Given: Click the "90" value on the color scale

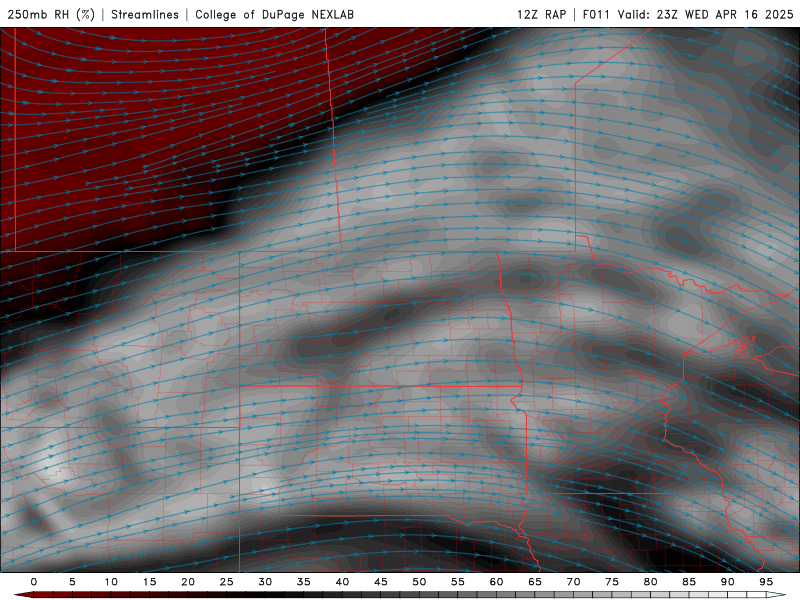Looking at the screenshot, I should point(727,582).
